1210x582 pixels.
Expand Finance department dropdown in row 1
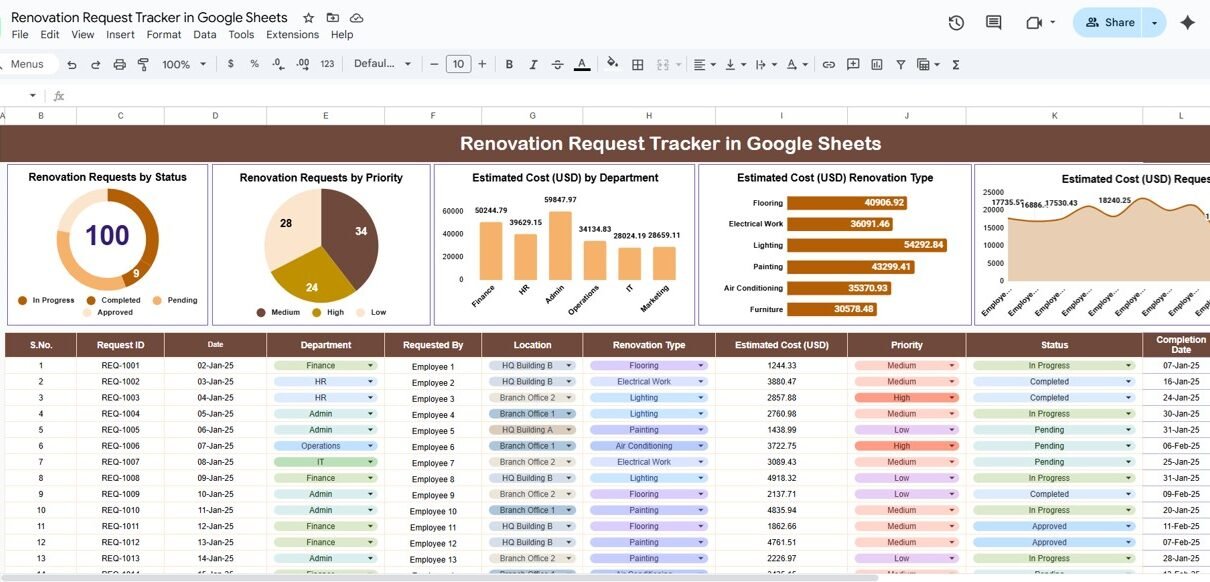(371, 366)
